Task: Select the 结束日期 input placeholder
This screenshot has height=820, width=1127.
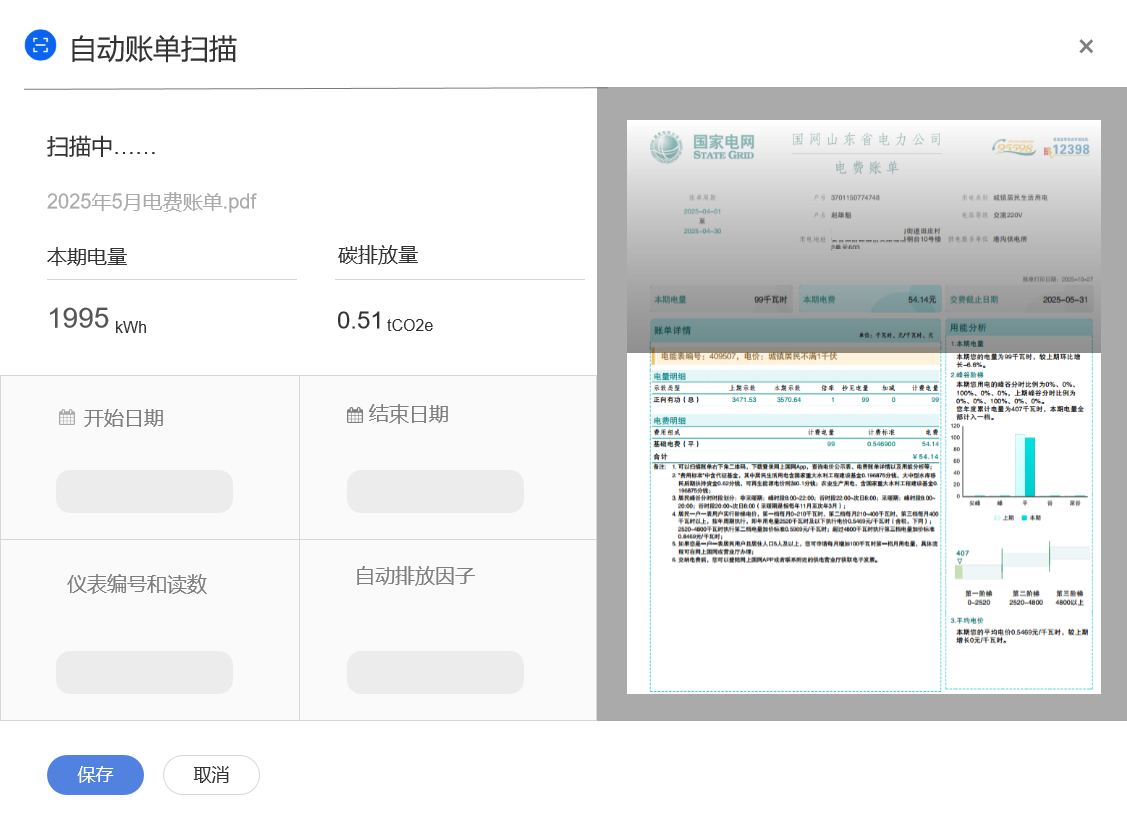Action: [435, 492]
